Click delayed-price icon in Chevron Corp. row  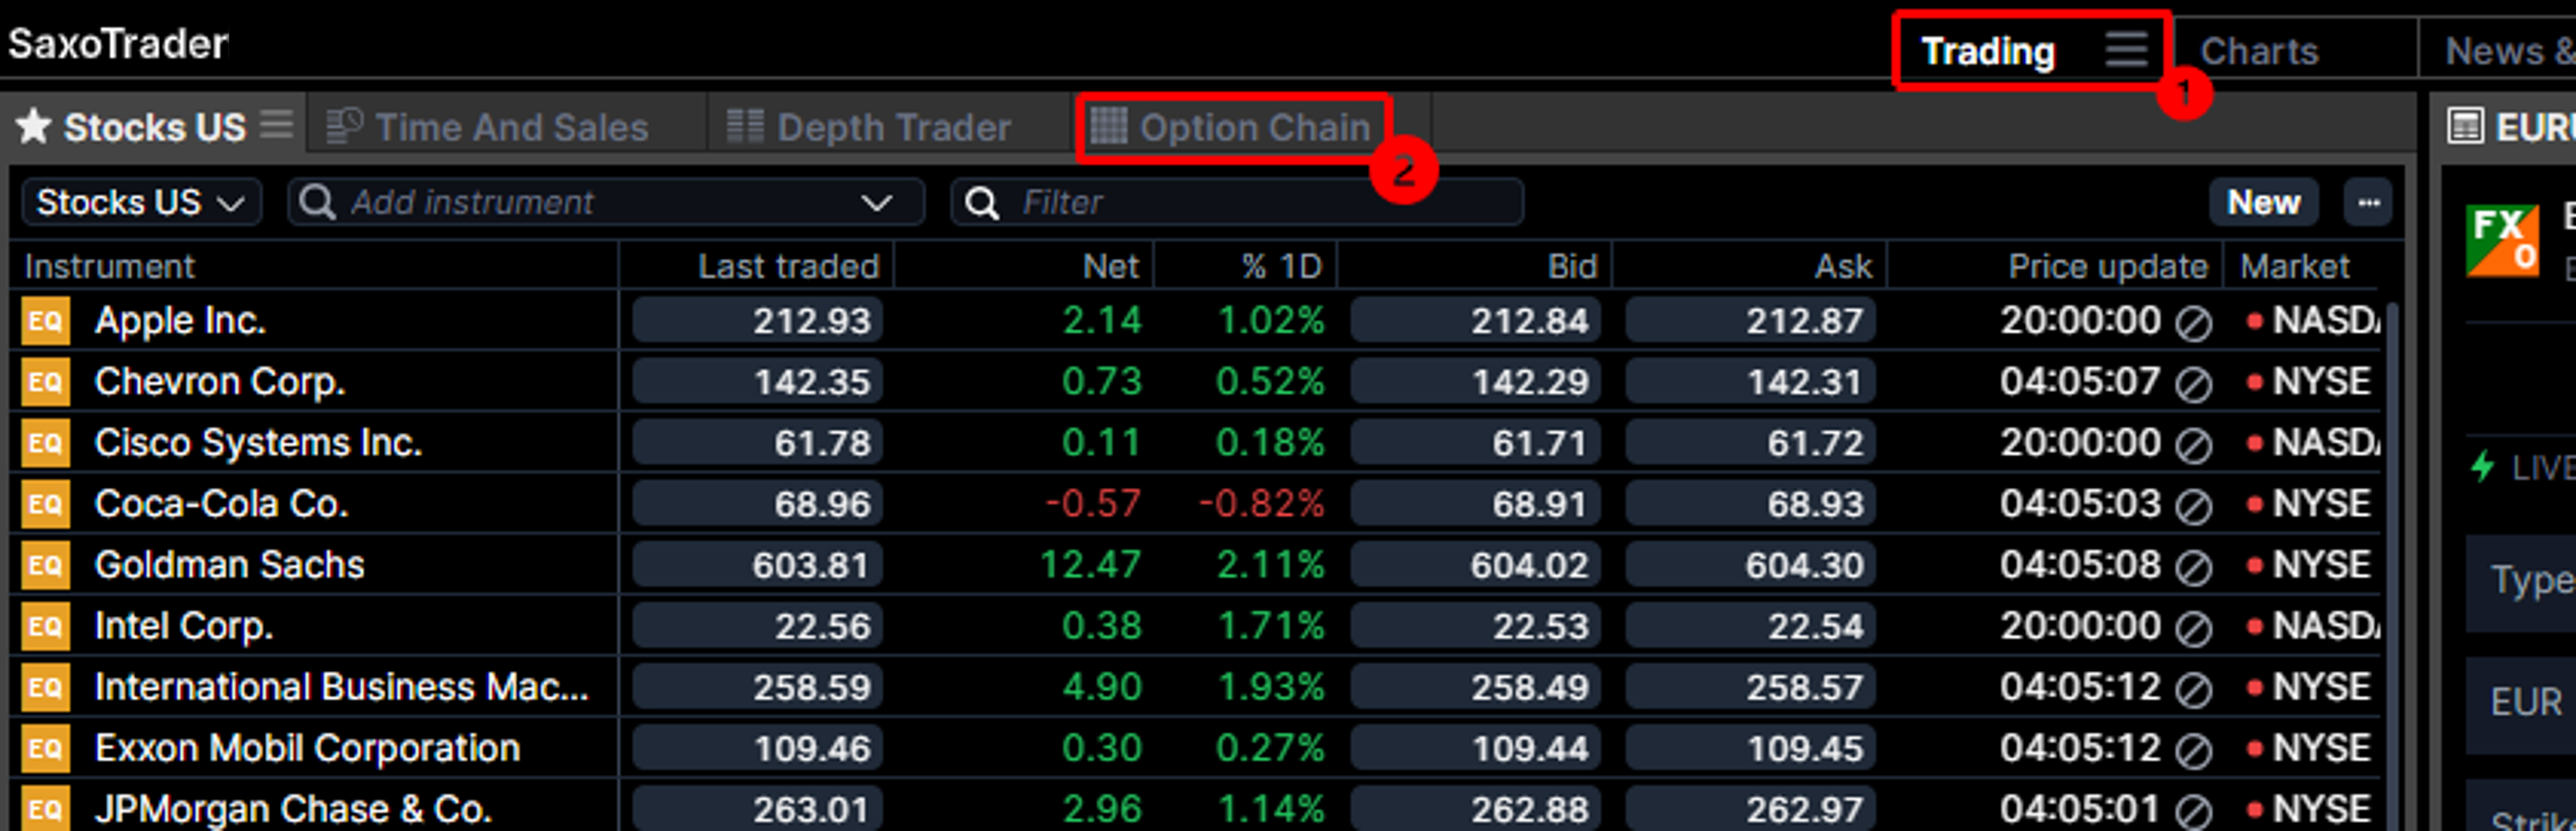tap(2193, 384)
